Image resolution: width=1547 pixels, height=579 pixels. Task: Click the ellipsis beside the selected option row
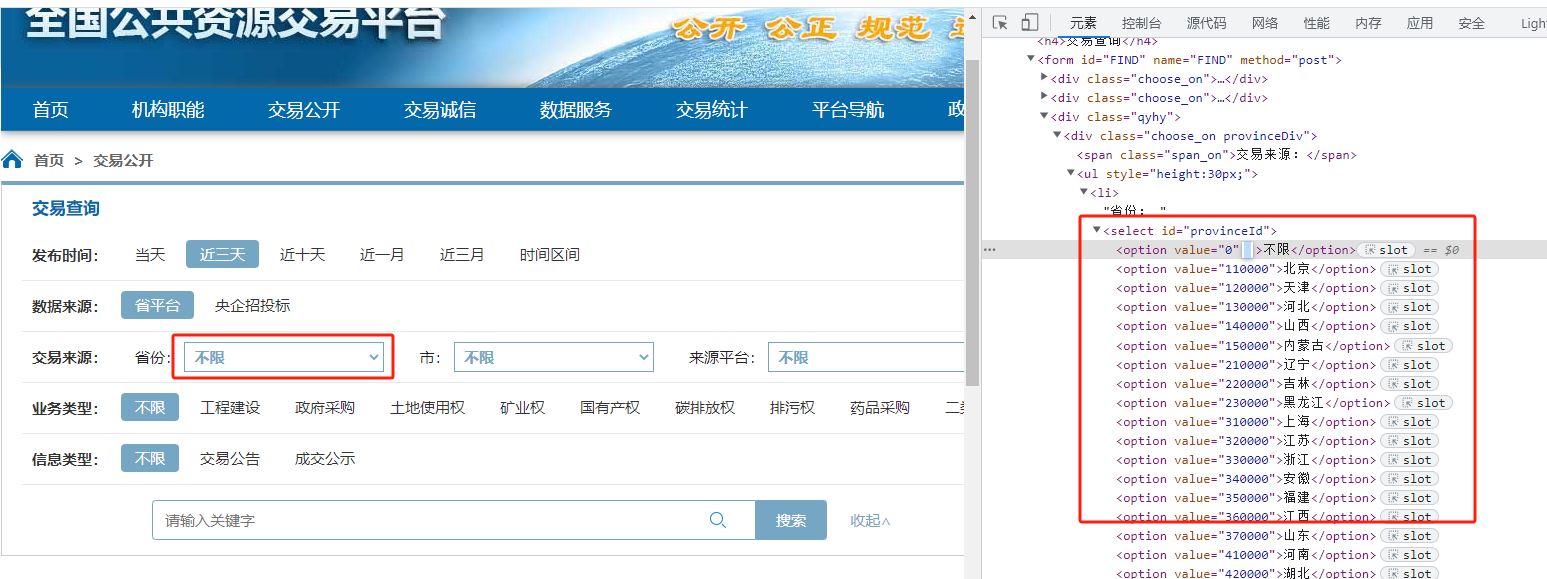990,250
